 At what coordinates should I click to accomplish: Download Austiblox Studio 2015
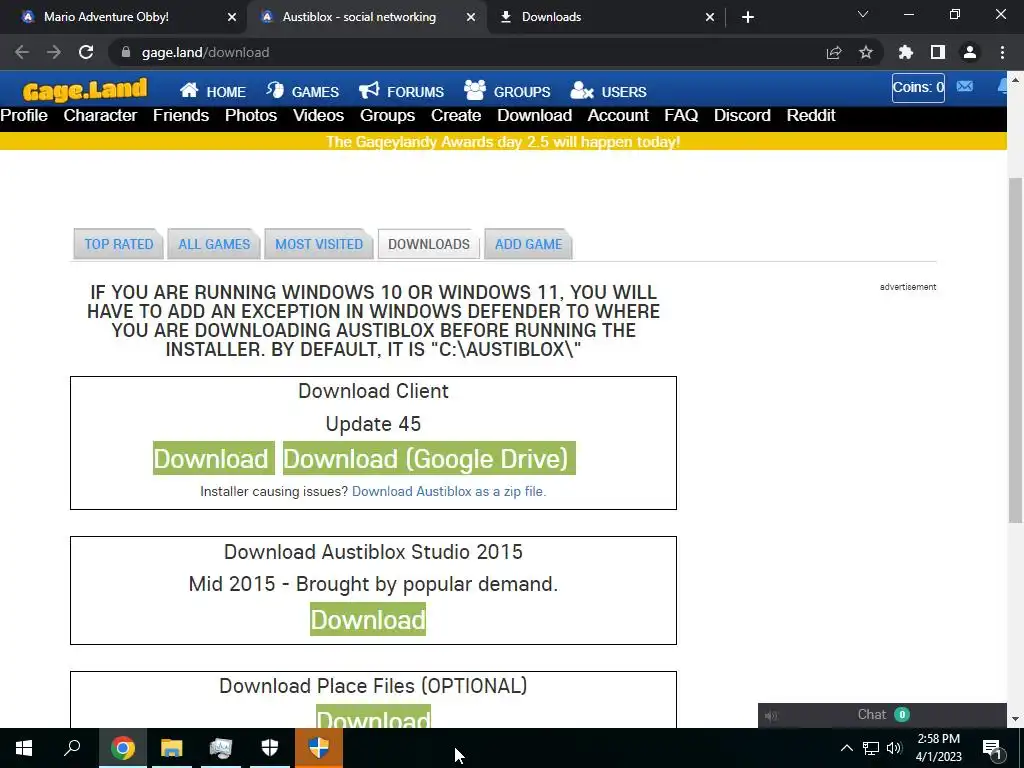tap(368, 619)
